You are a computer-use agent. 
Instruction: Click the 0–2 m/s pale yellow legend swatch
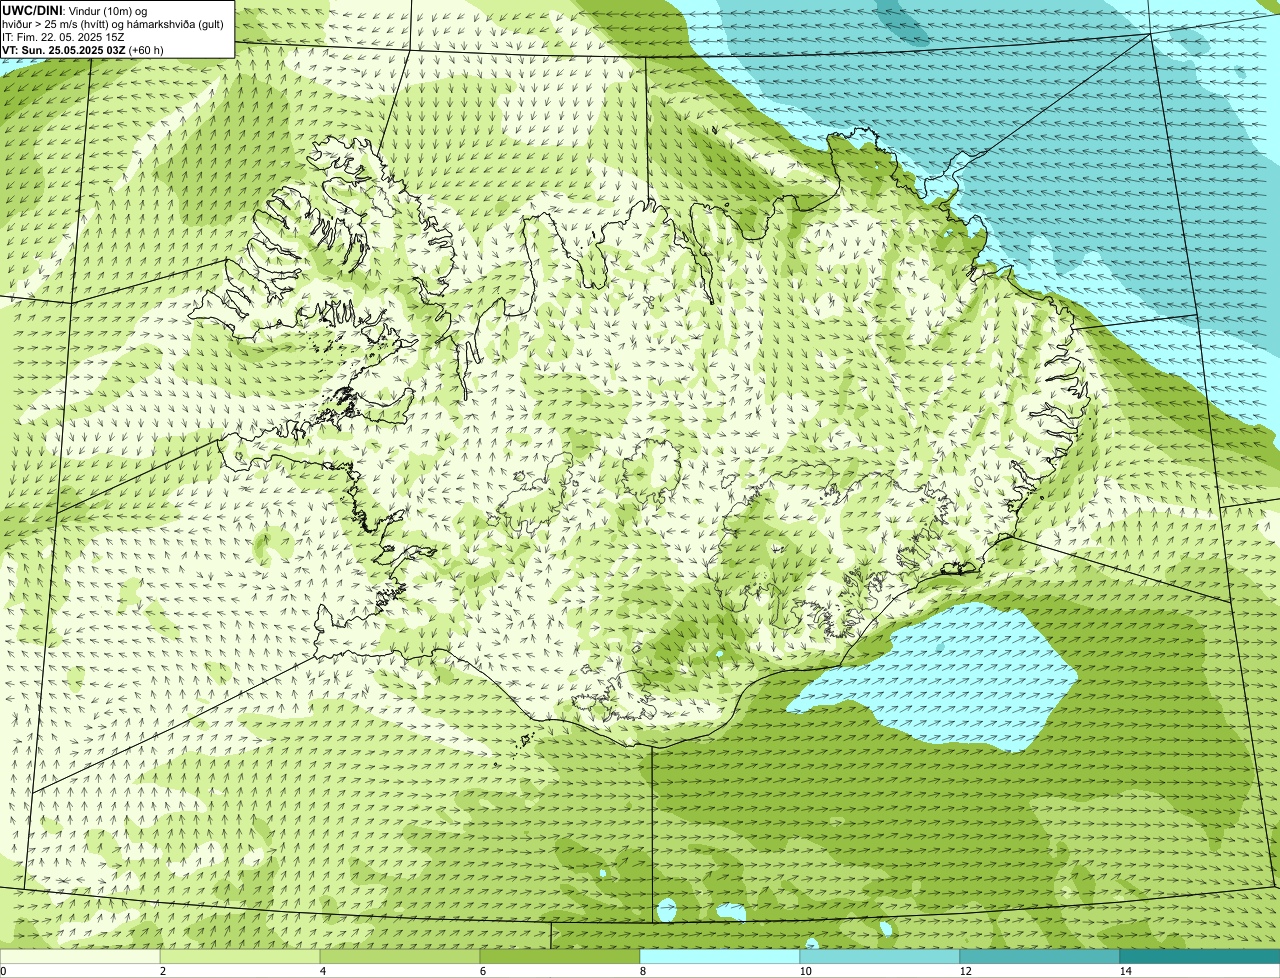click(80, 956)
